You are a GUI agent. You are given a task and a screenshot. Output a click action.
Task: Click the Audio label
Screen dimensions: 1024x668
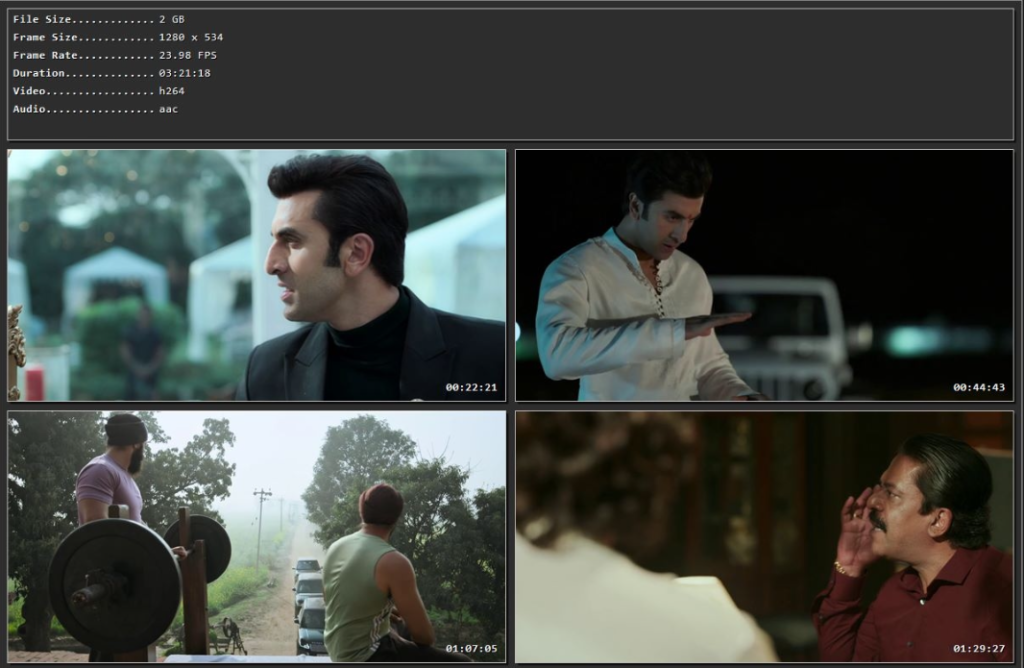click(29, 109)
